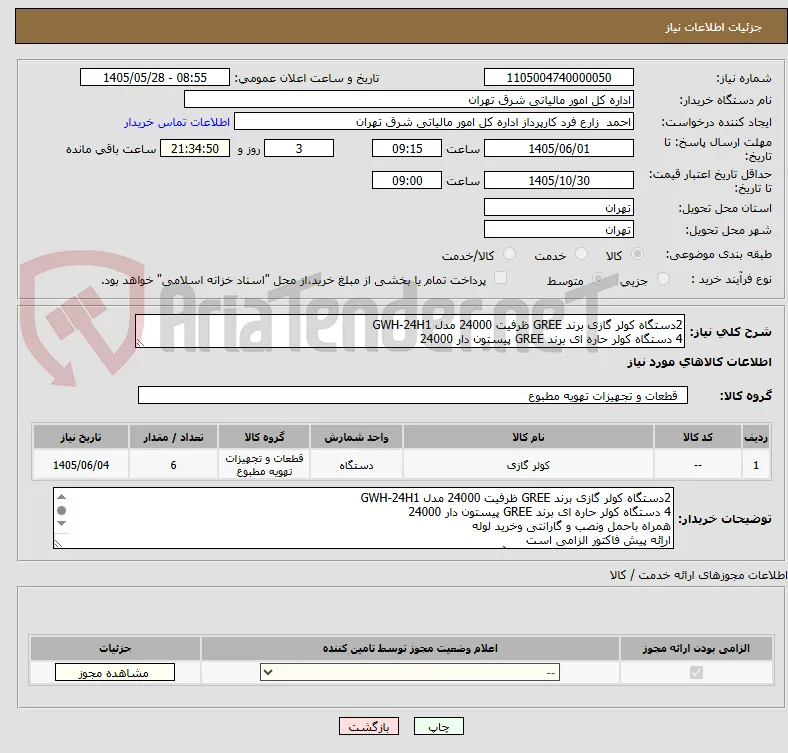Click the deadline time field 09:15
Viewport: 788px width, 753px height.
tap(407, 148)
